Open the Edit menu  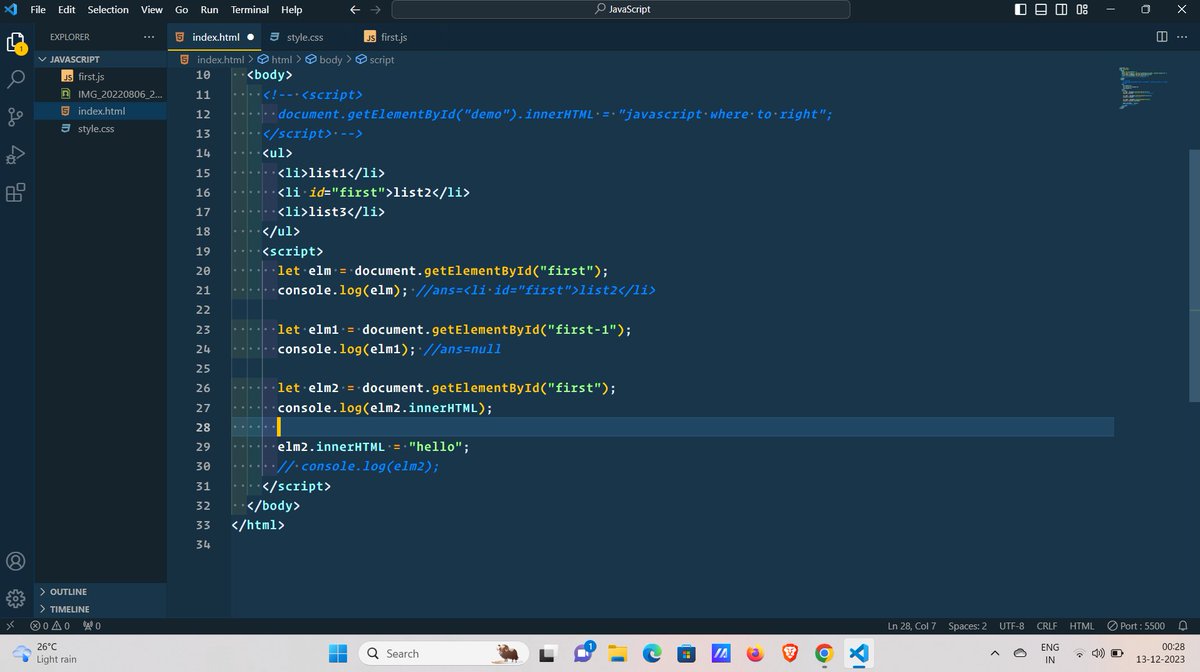coord(66,10)
